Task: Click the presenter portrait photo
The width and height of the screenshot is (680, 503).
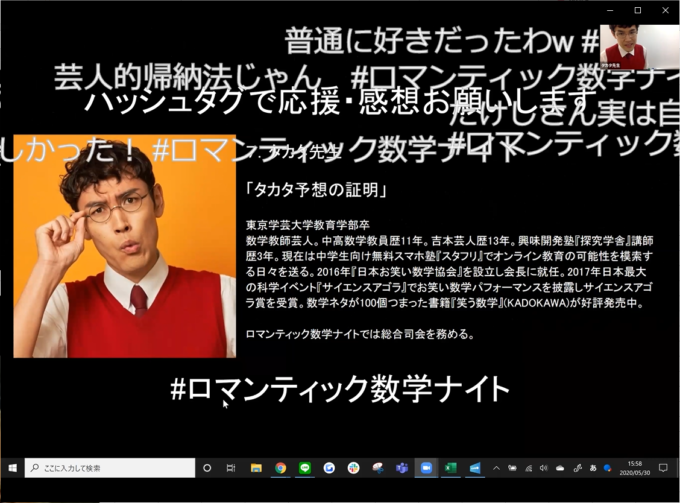Action: click(x=125, y=246)
